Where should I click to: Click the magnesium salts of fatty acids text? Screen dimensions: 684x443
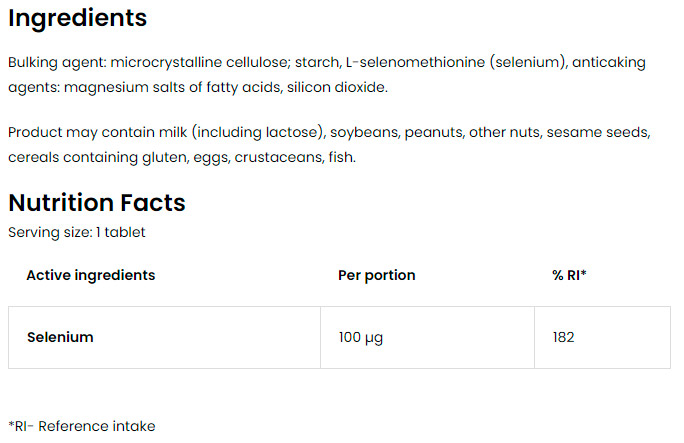tap(173, 88)
